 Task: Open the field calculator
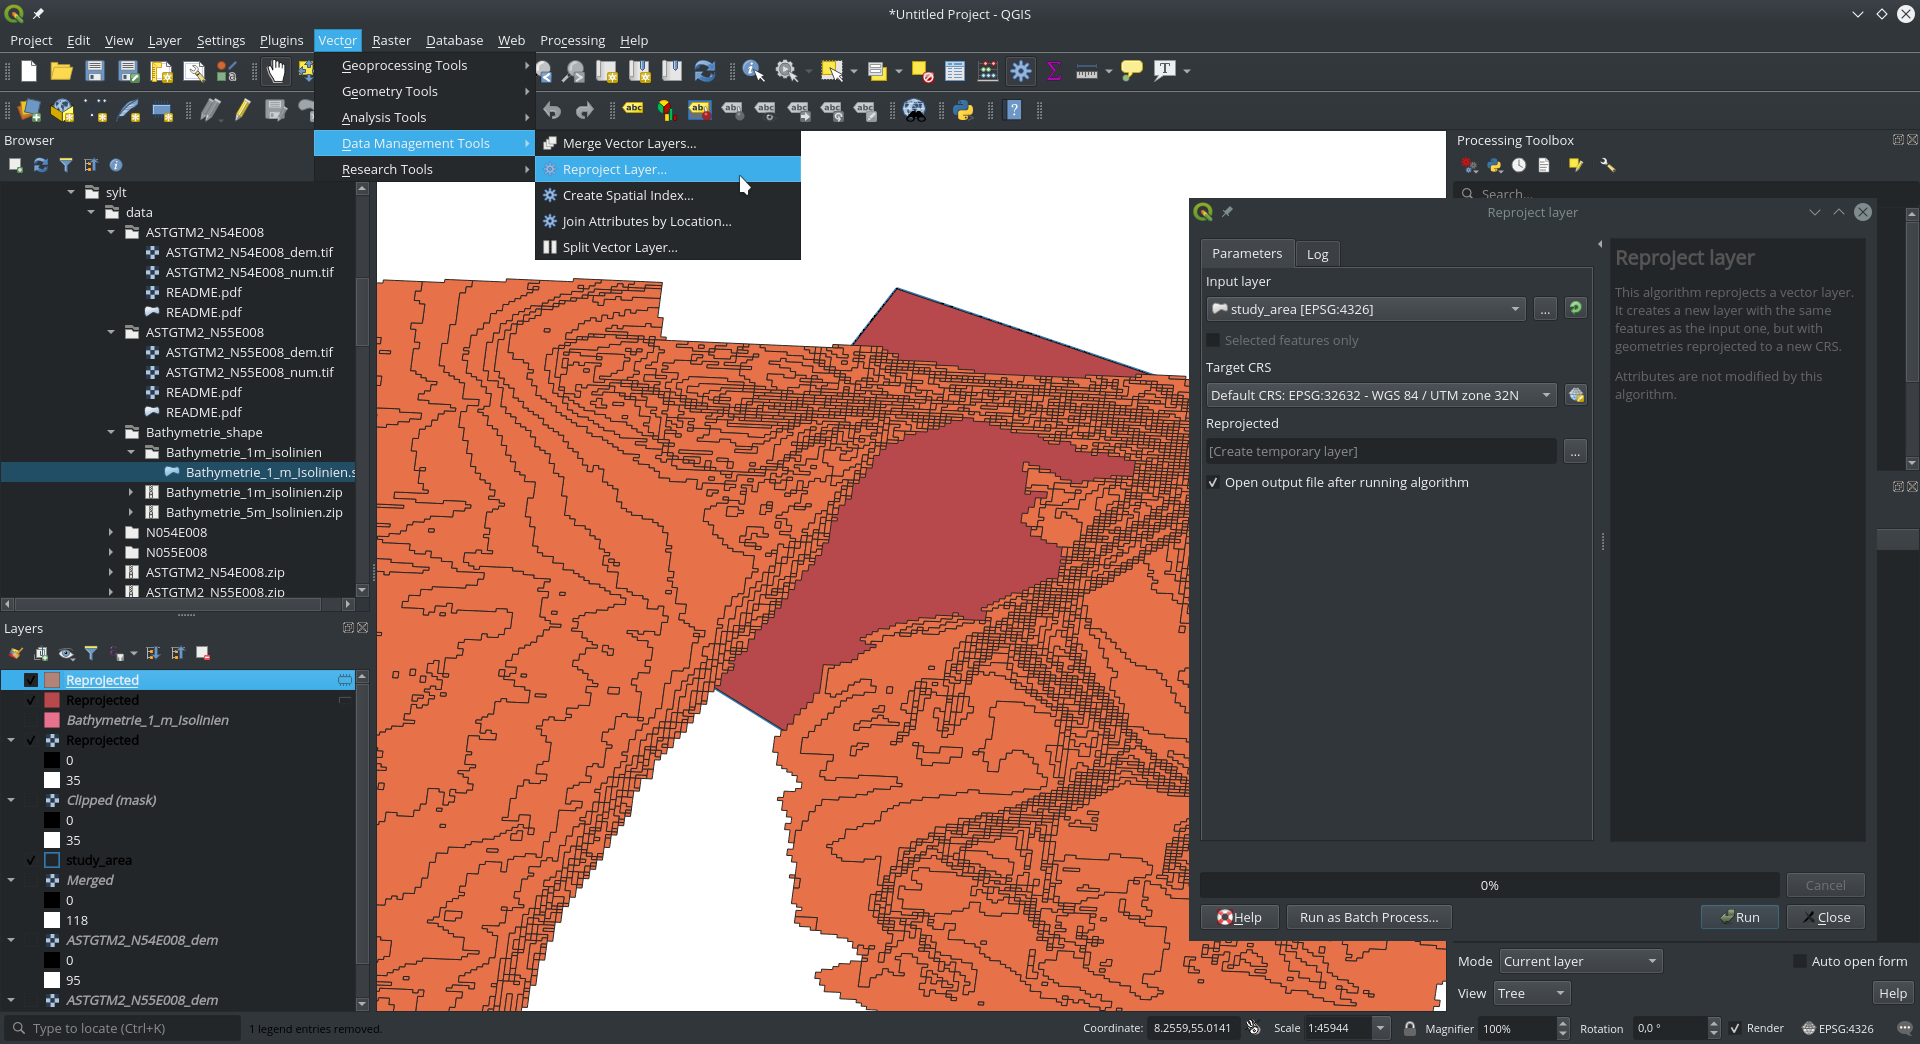point(988,71)
